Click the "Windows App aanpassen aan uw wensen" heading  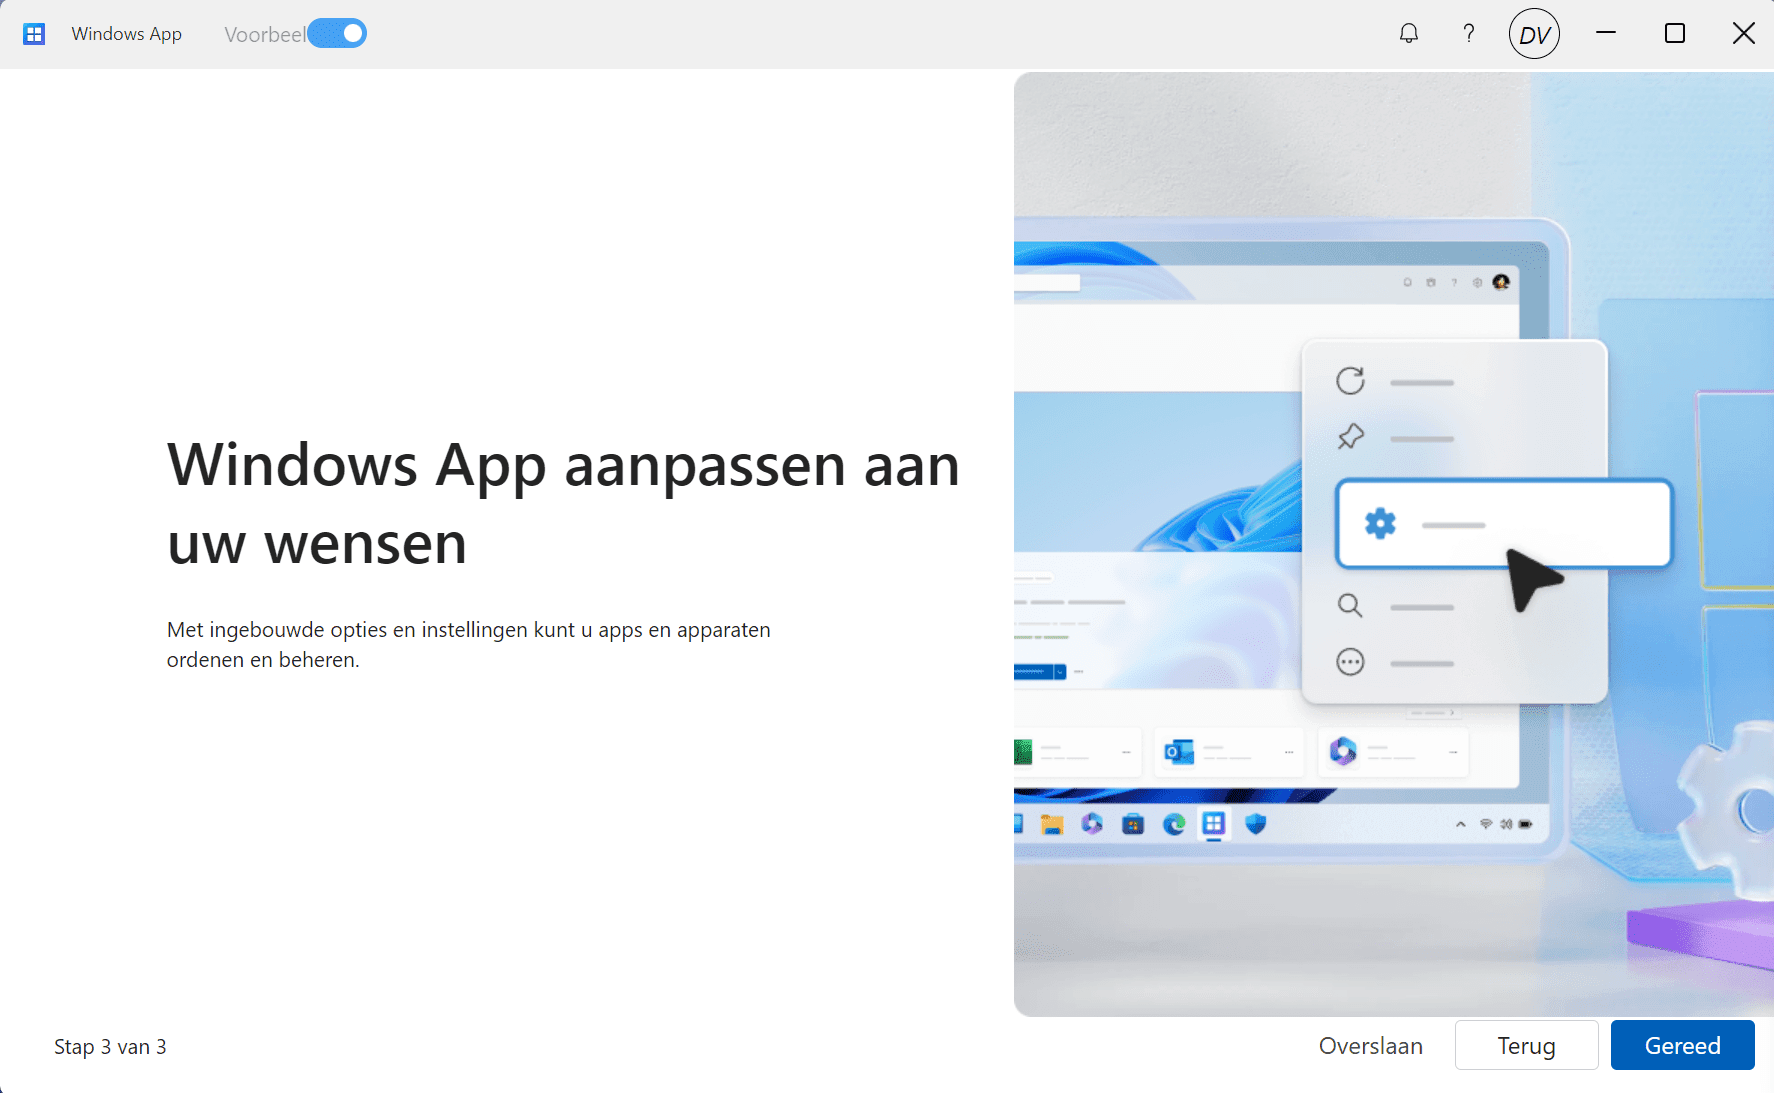coord(563,504)
